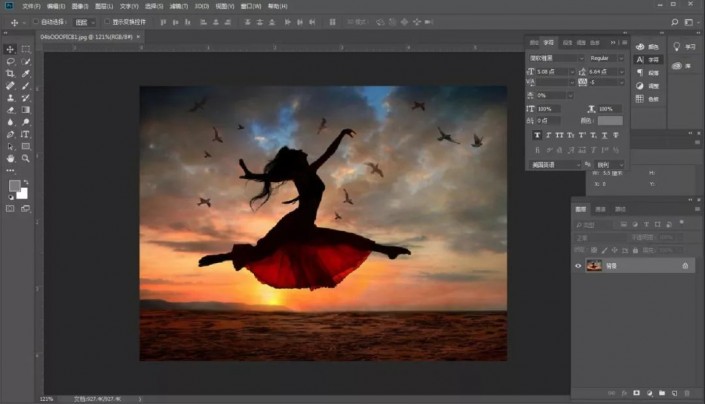The width and height of the screenshot is (705, 404).
Task: Select the Rectangular Marquee tool
Action: tap(25, 49)
